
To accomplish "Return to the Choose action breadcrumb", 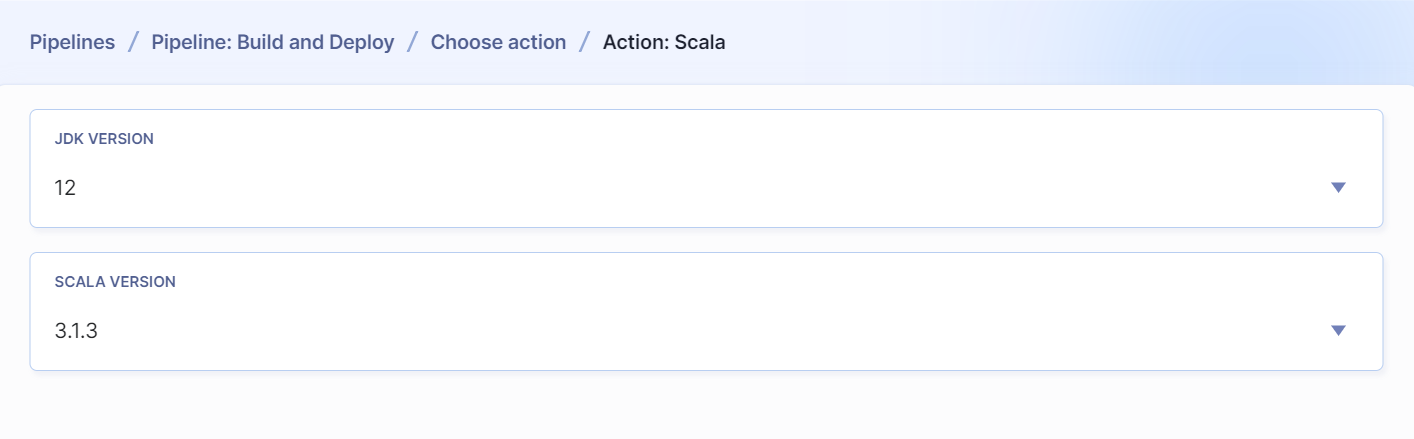I will (498, 42).
